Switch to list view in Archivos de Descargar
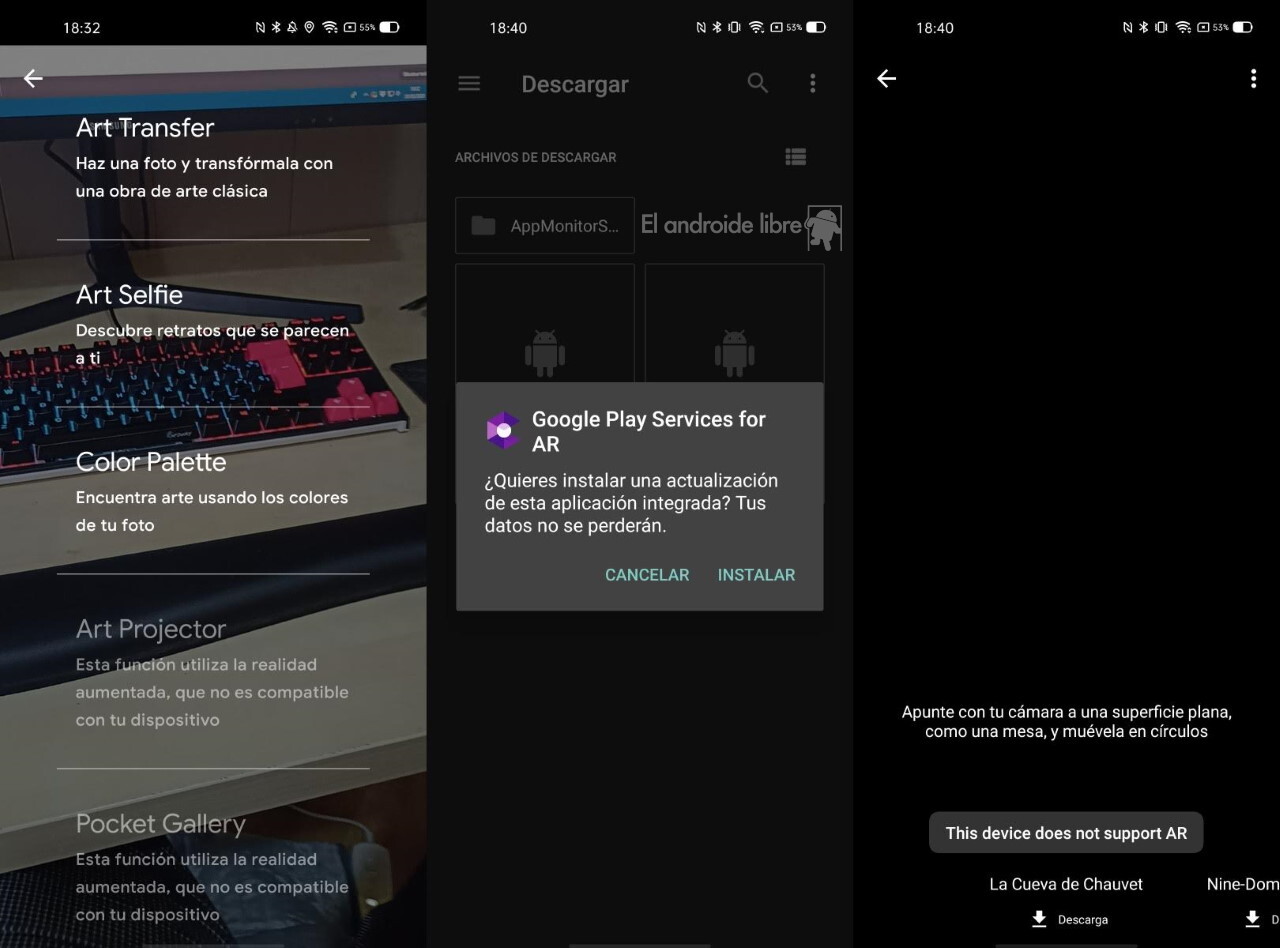1280x948 pixels. pos(795,157)
